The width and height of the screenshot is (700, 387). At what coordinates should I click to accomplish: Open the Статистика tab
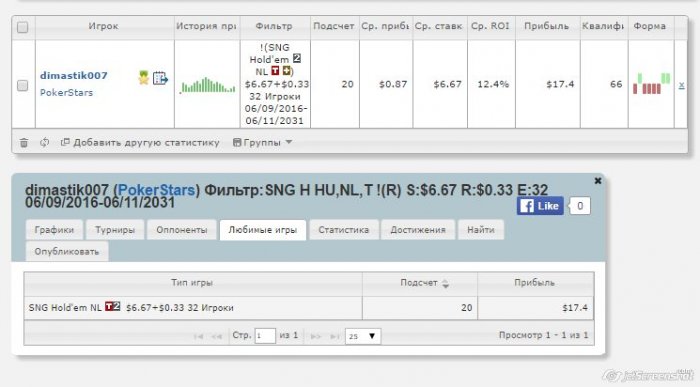[x=344, y=230]
